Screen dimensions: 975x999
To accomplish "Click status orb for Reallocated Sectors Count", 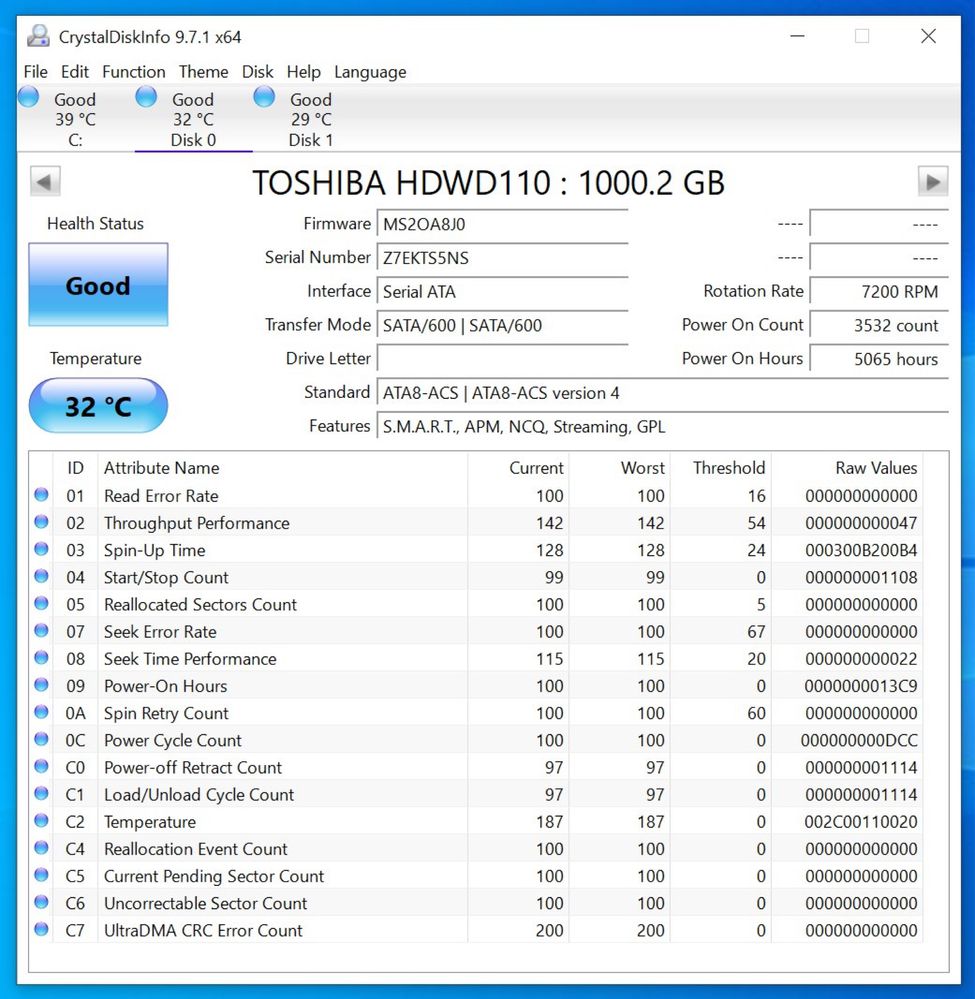I will tap(41, 603).
